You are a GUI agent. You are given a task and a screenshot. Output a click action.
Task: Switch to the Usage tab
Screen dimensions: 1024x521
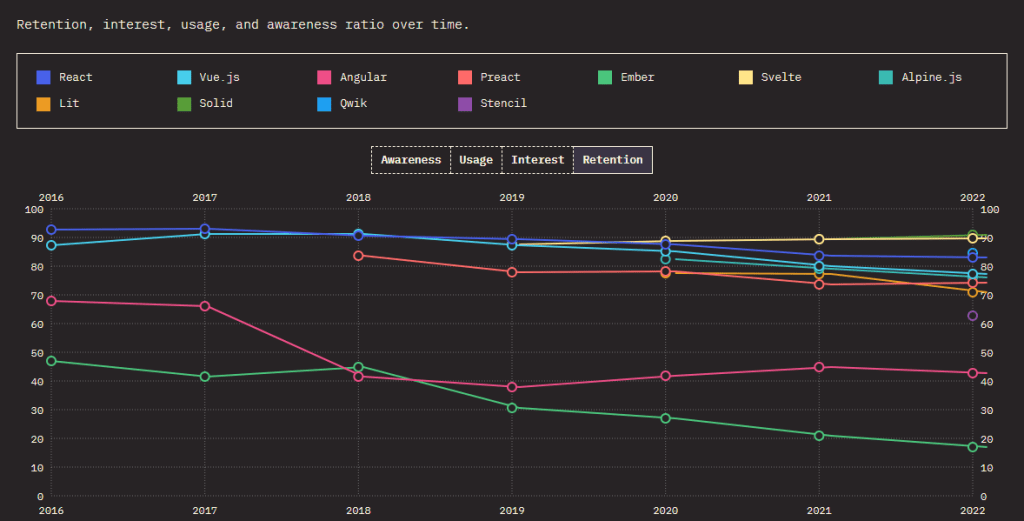coord(476,160)
